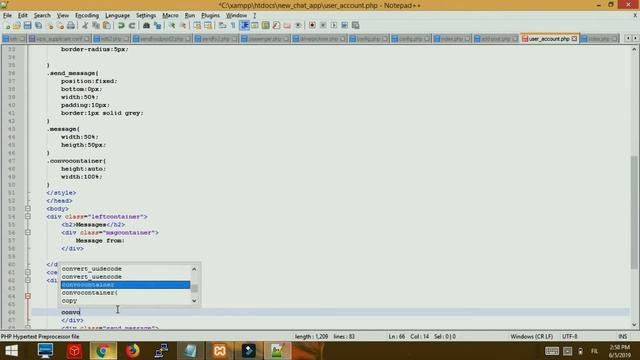The width and height of the screenshot is (640, 360).
Task: Toggle the highlighted Indent Guide button
Action: pyautogui.click(x=244, y=26)
